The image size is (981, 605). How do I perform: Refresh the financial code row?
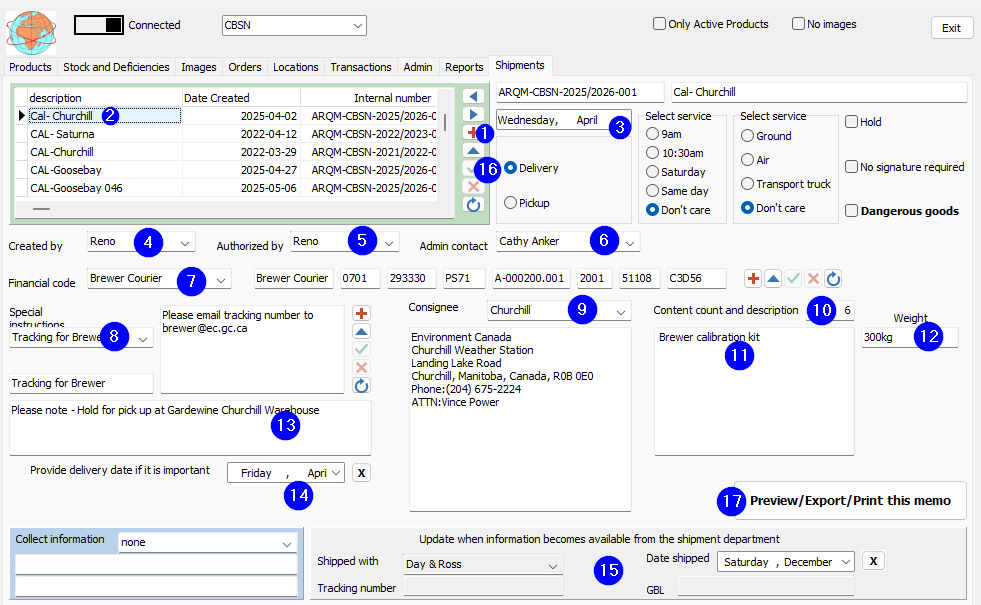833,278
